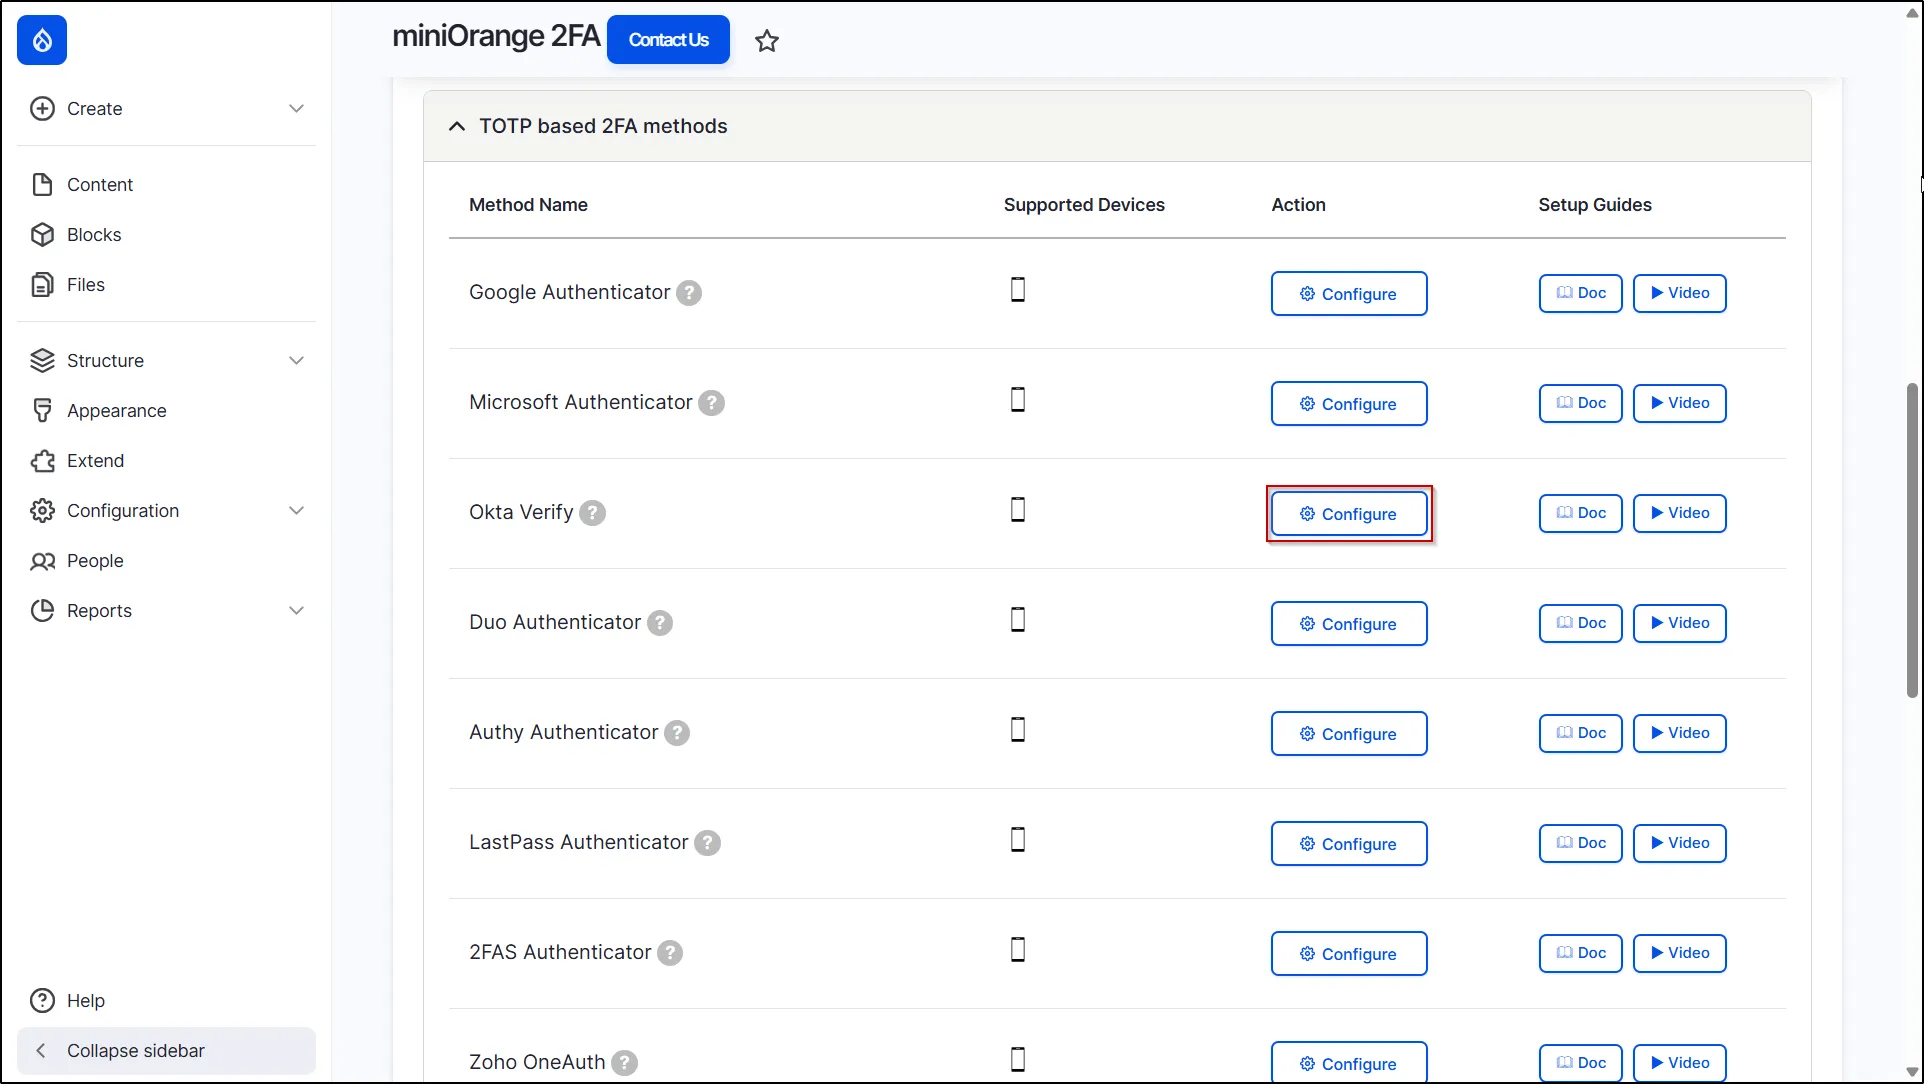Image resolution: width=1924 pixels, height=1084 pixels.
Task: Open help tooltip for LastPass Authenticator
Action: coord(707,843)
